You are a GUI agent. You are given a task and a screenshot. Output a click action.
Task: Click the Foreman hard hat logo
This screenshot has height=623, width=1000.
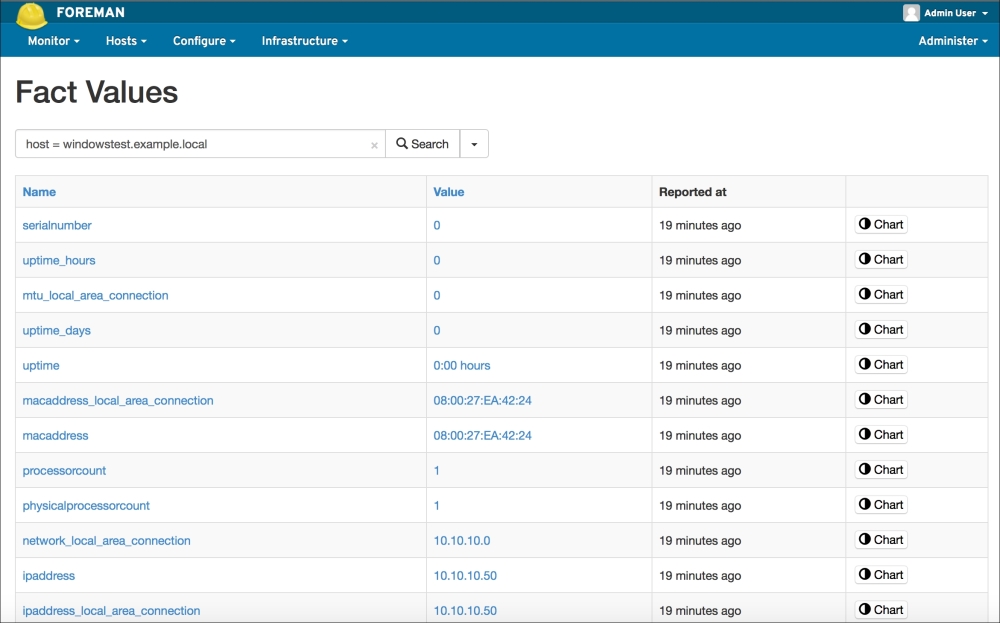point(31,14)
